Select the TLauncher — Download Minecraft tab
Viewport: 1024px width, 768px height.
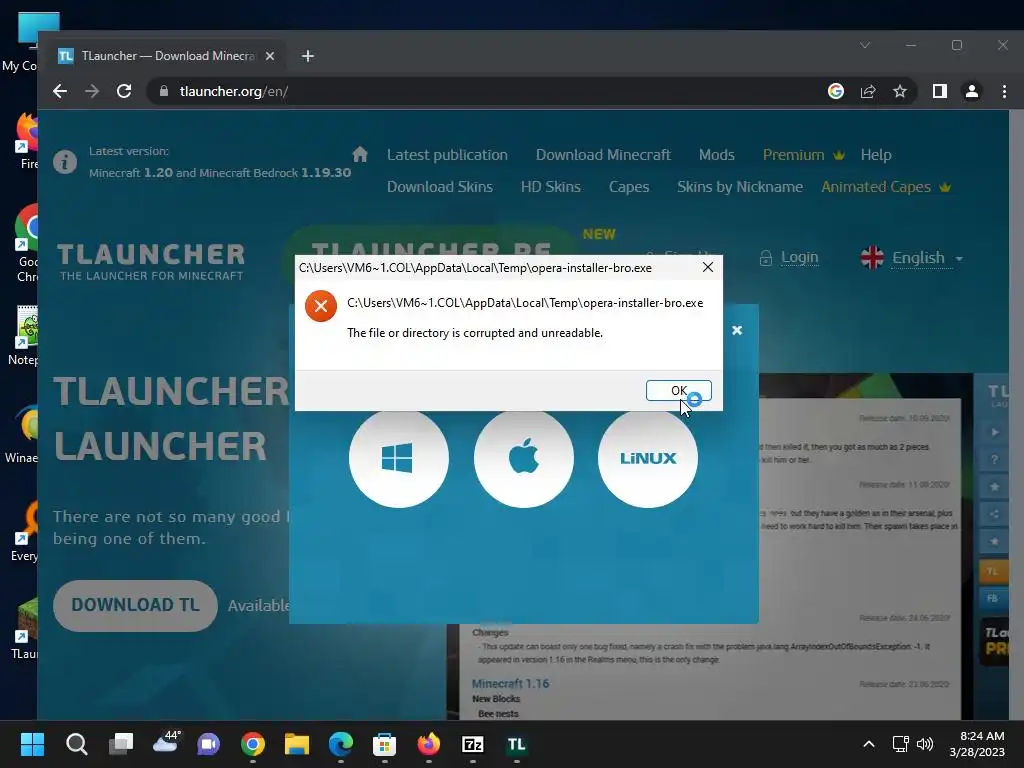(167, 56)
